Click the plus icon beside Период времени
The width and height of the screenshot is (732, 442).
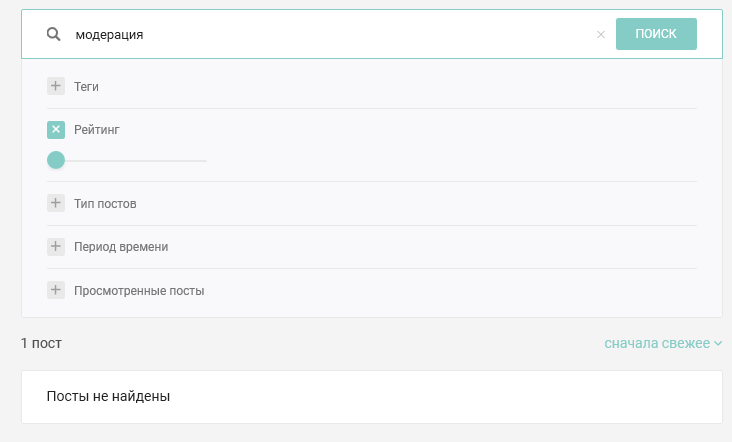[56, 246]
